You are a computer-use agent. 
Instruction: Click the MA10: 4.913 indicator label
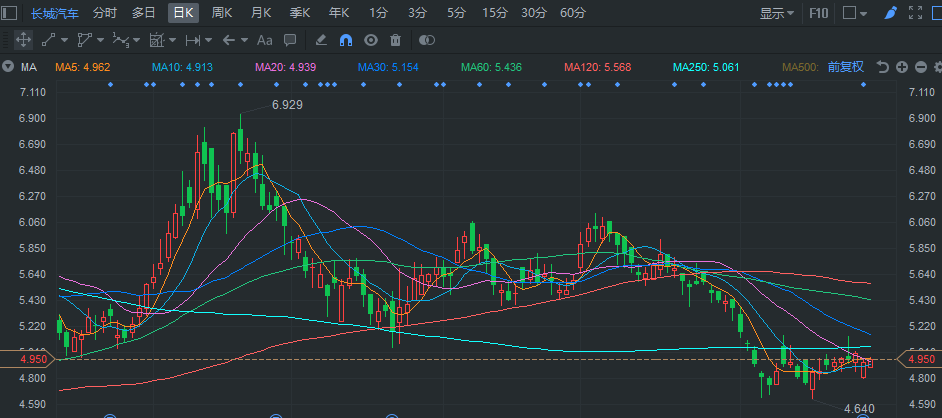[x=182, y=67]
